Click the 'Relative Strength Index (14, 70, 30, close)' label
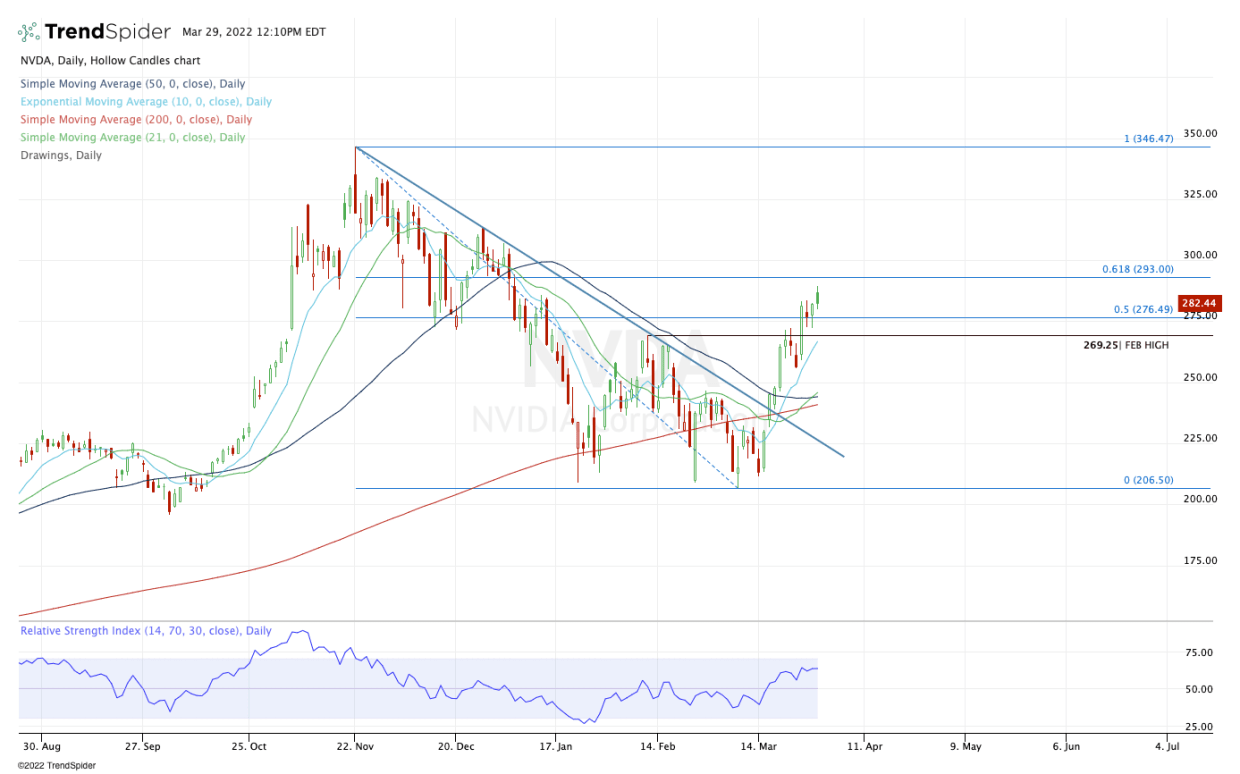Image resolution: width=1240 pixels, height=774 pixels. point(146,631)
